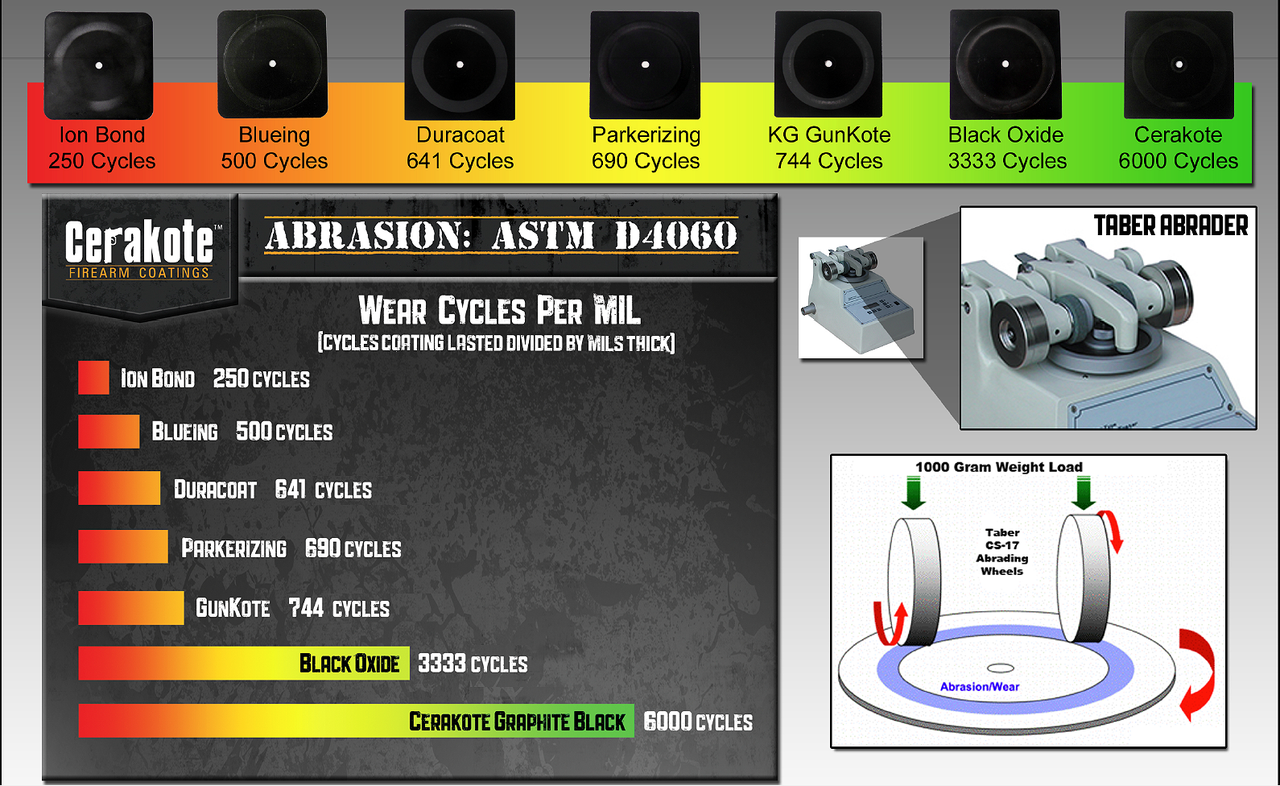This screenshot has width=1280, height=786.
Task: Select "Cerakote" name under its sample thumbnail
Action: pos(1179,135)
